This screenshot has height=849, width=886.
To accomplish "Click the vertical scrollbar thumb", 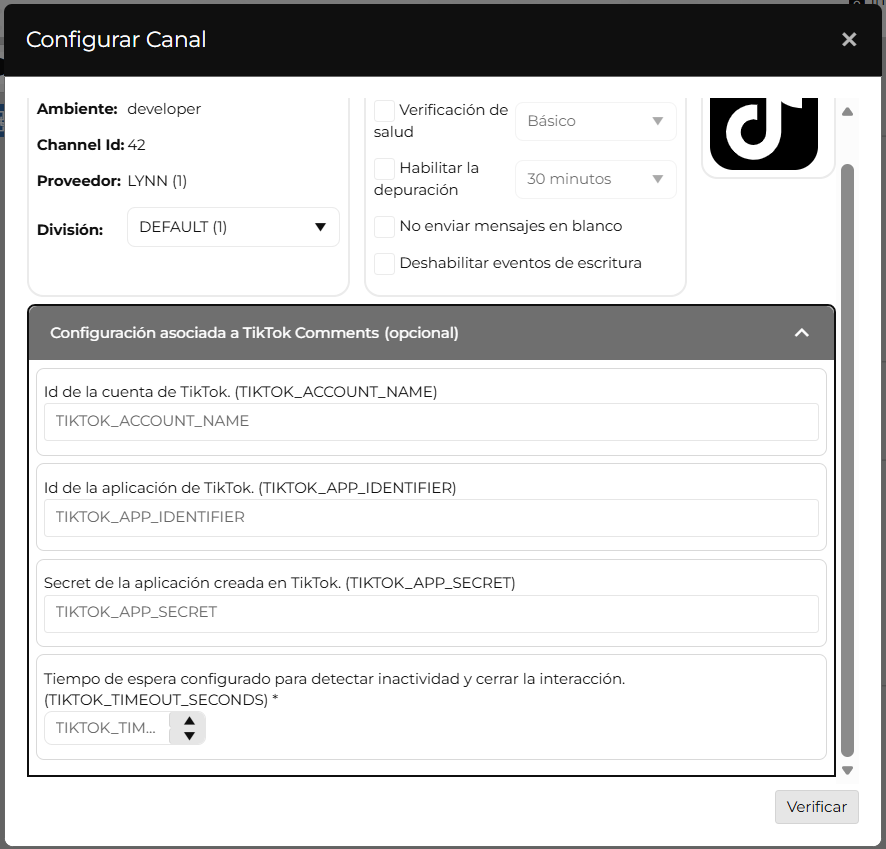I will coord(847,460).
